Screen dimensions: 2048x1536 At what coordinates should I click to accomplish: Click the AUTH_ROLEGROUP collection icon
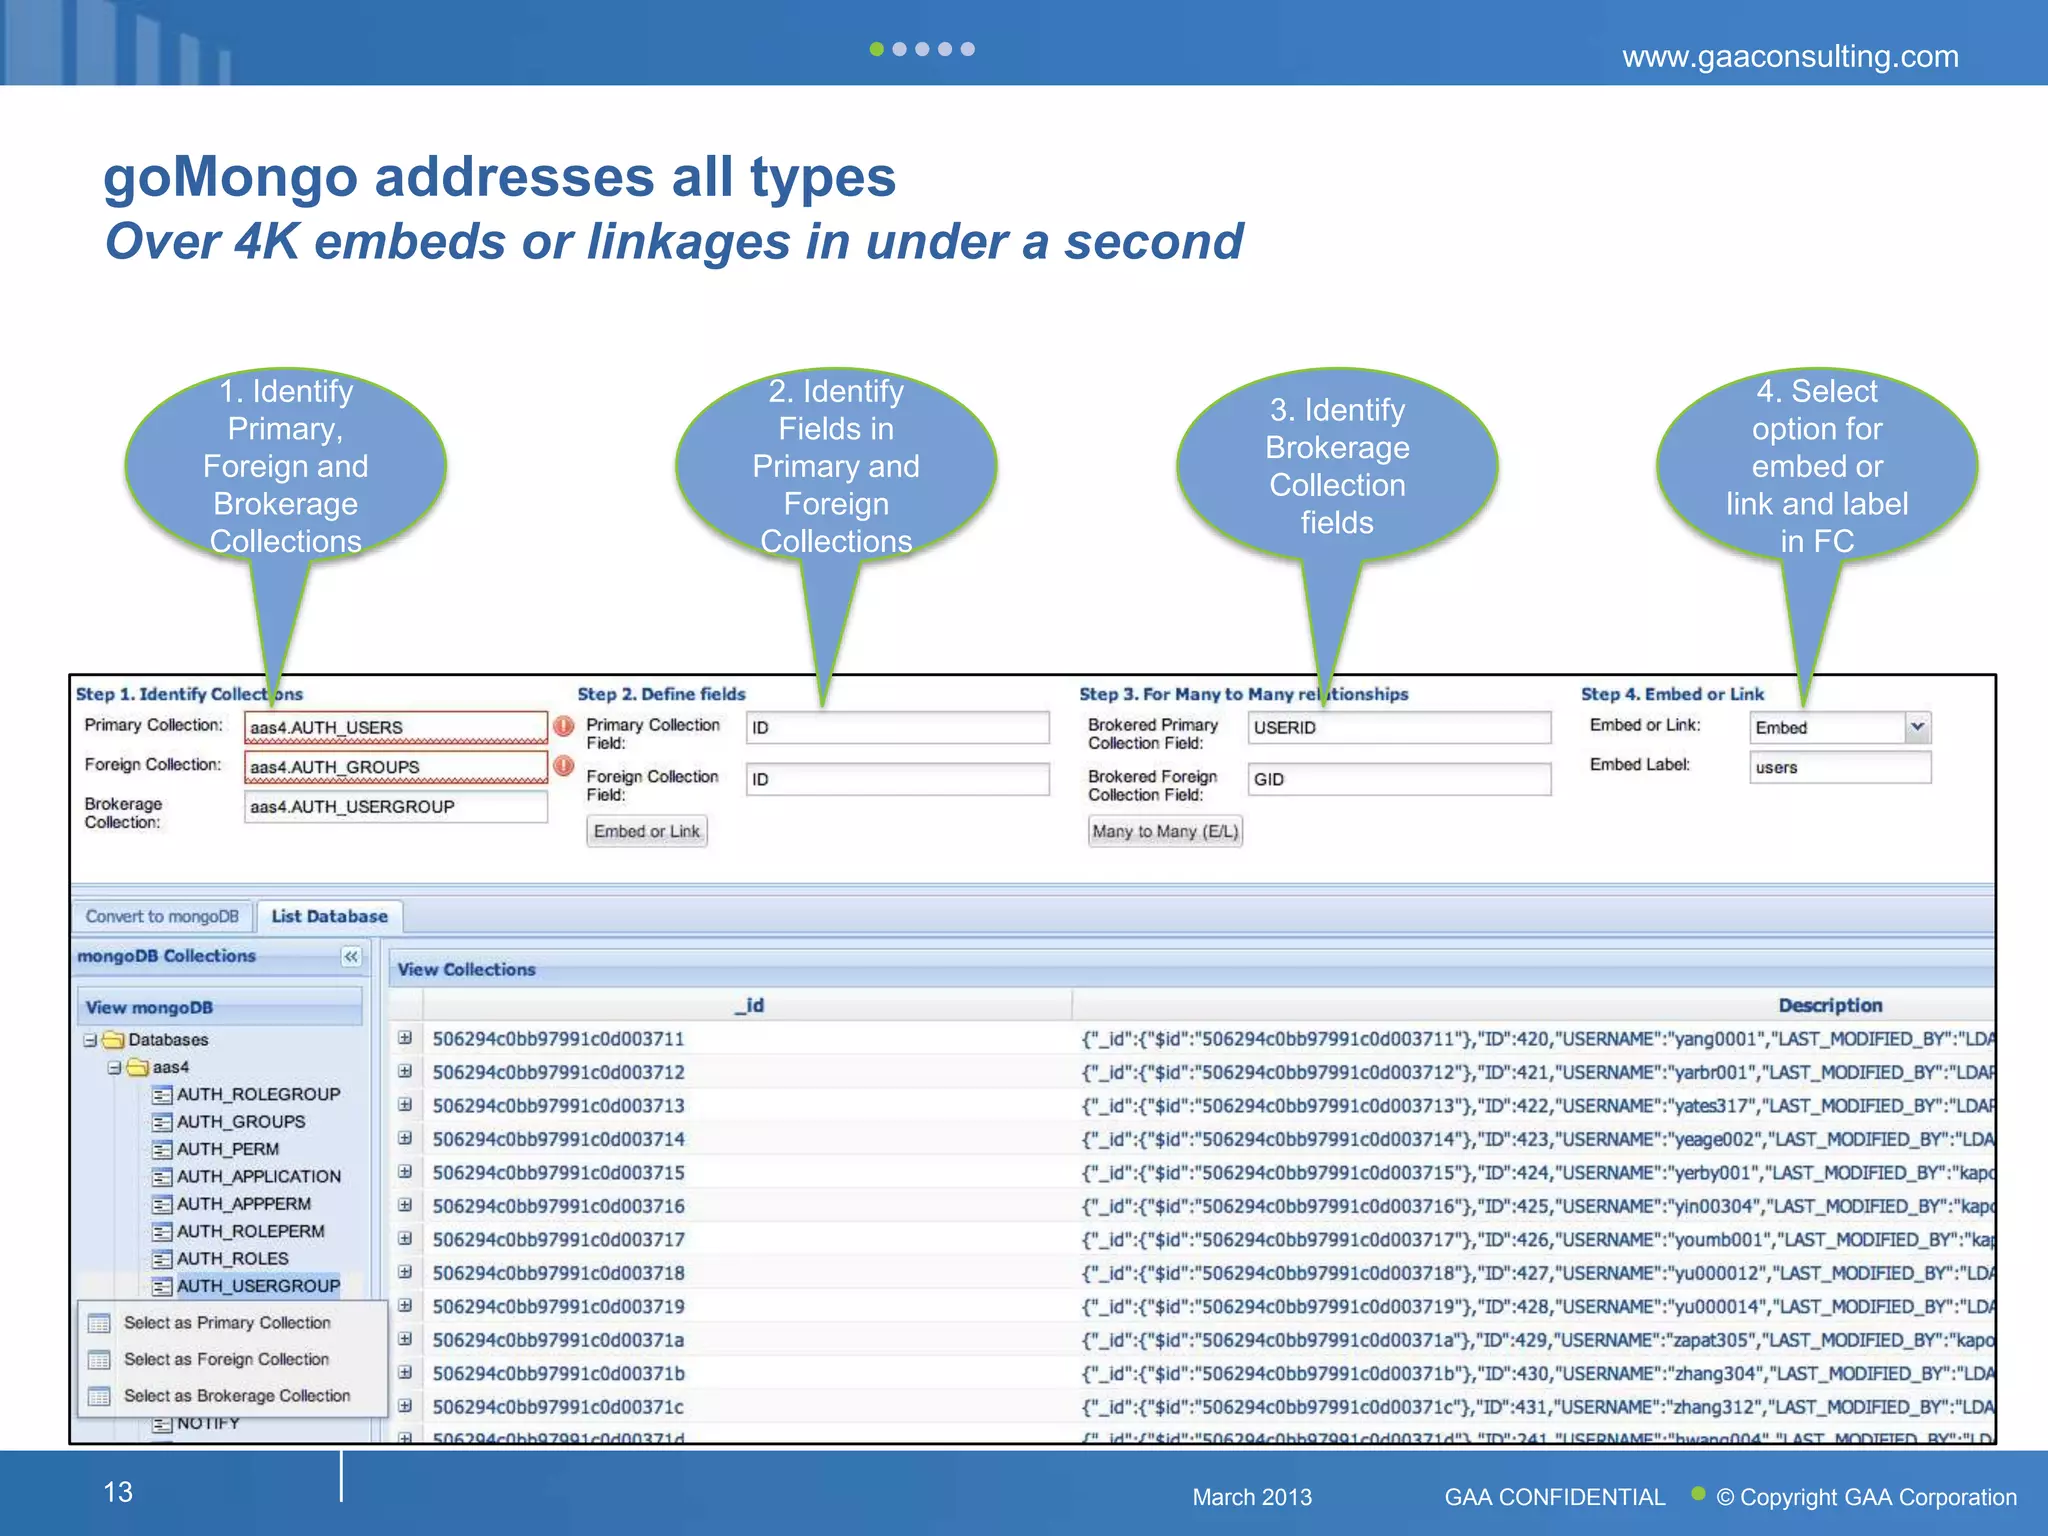tap(162, 1095)
